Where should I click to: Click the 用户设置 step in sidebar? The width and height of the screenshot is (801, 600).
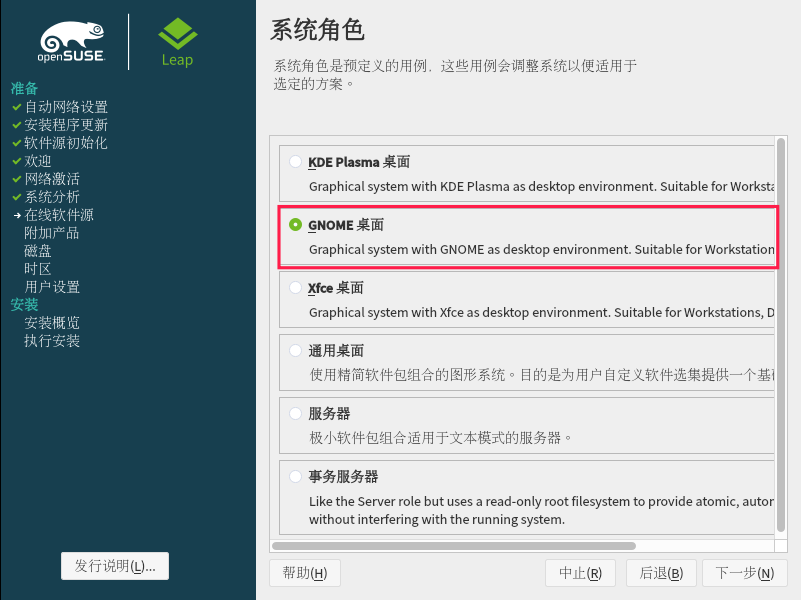pos(52,286)
